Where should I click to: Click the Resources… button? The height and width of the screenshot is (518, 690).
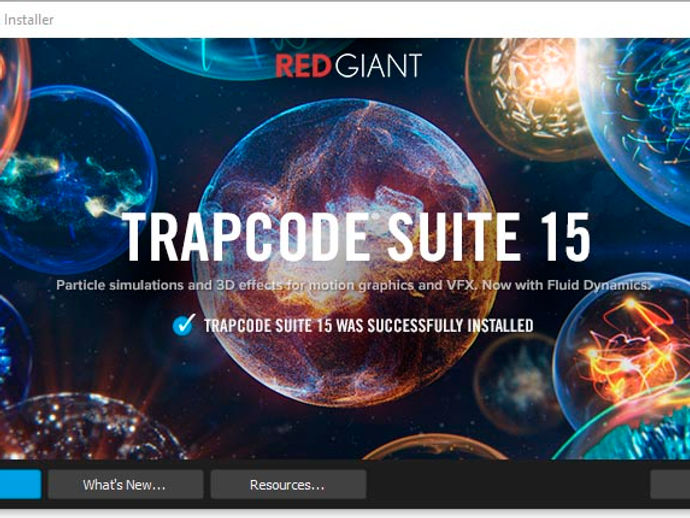click(288, 484)
